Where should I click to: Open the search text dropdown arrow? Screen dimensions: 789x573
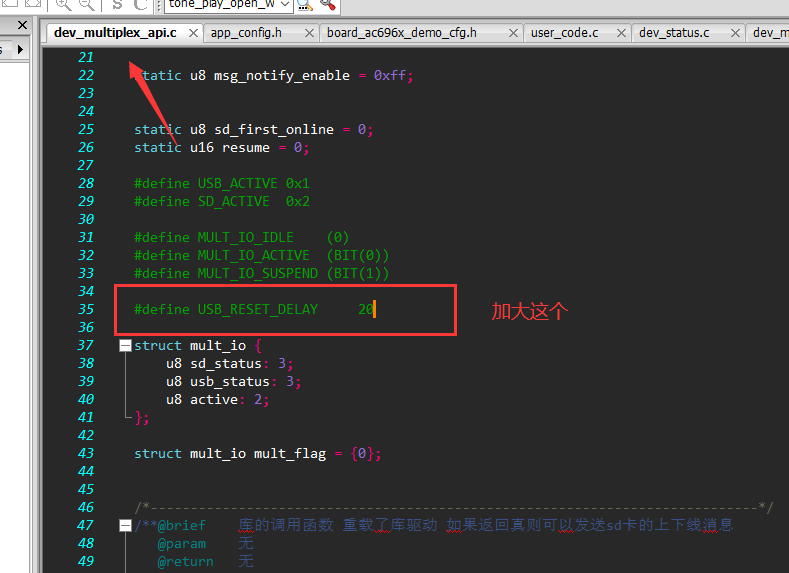(x=285, y=5)
